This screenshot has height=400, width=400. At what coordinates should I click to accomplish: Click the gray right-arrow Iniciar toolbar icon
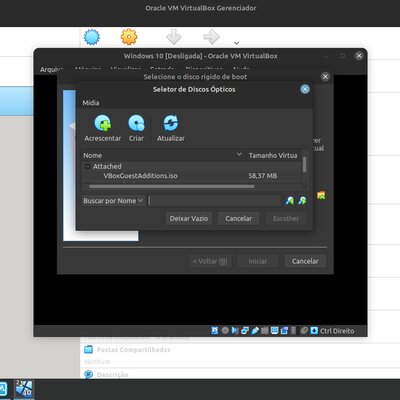[x=211, y=37]
